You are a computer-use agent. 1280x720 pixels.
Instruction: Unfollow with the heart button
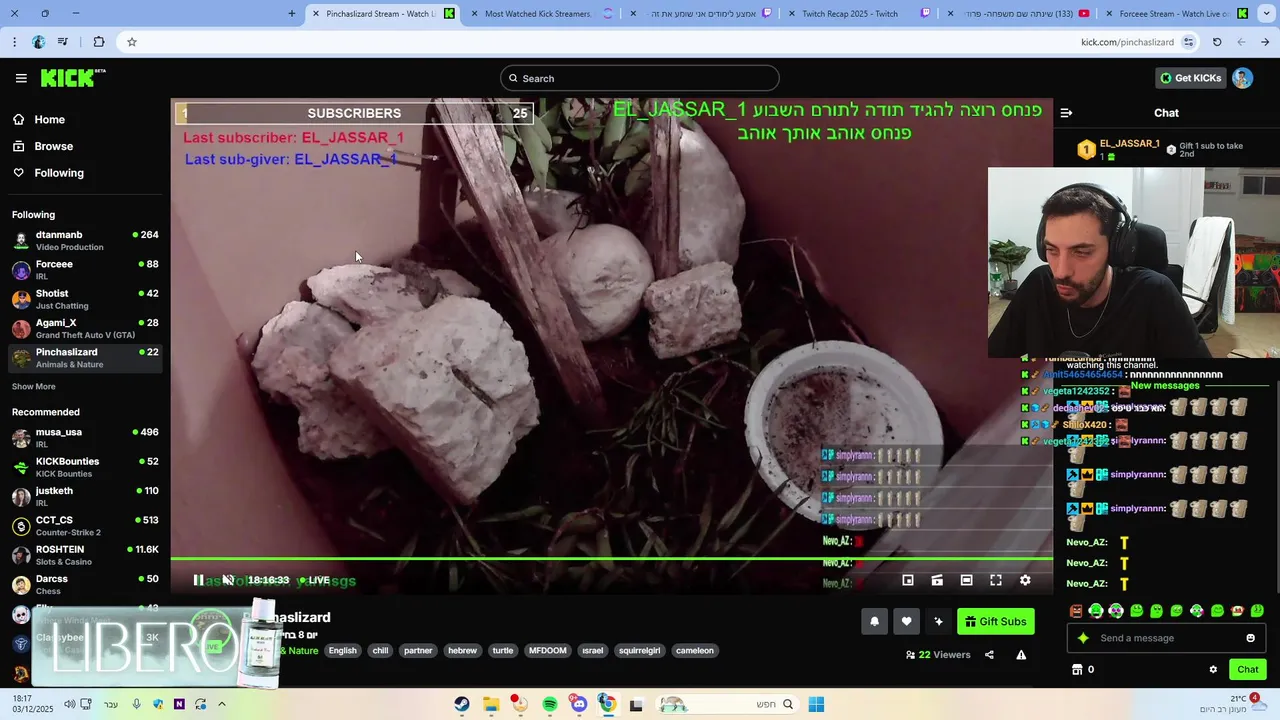[906, 621]
